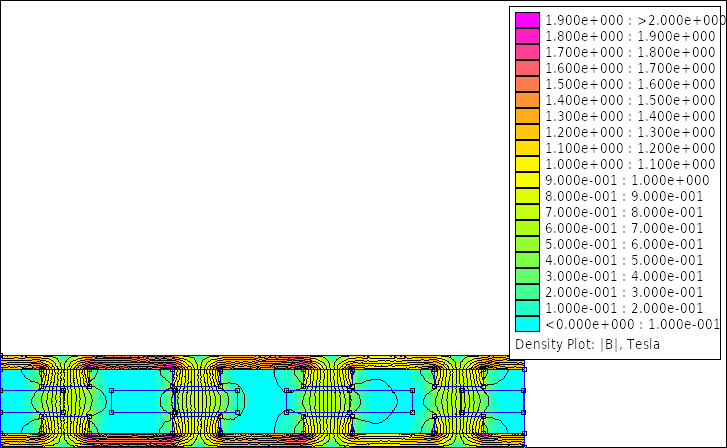Click the swatch for 1.800e+000 : 1.900e+000
Screen dimensions: 727x448
[527, 36]
